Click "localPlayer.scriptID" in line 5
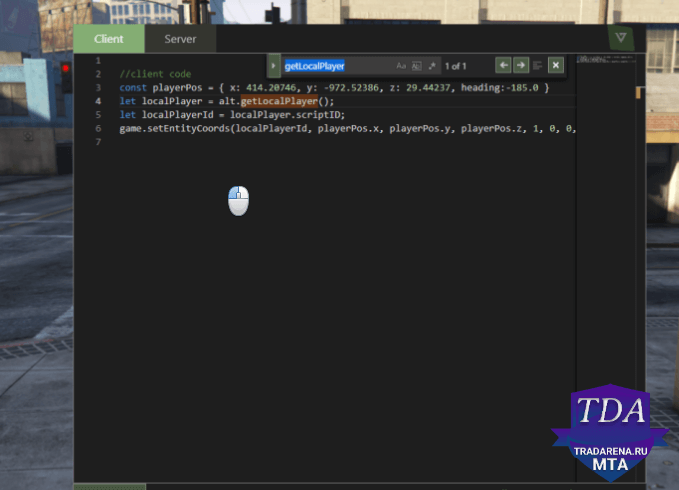The width and height of the screenshot is (679, 490). click(287, 115)
